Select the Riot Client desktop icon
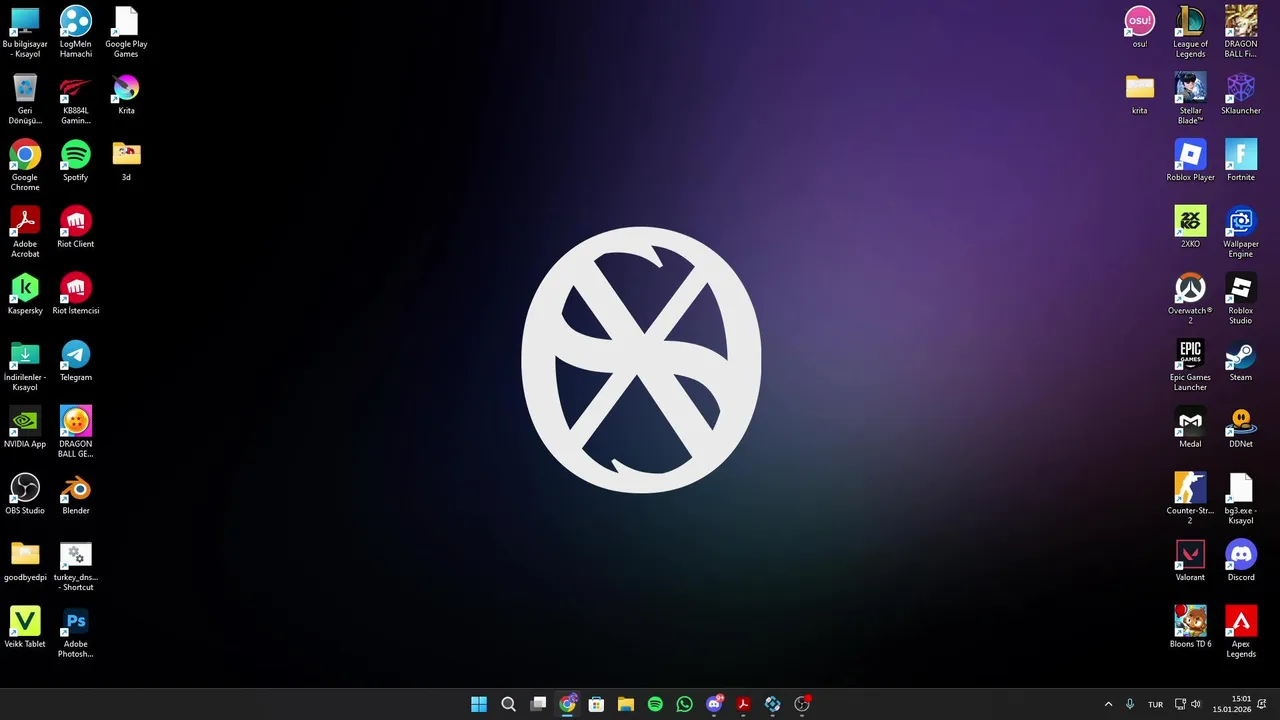The image size is (1280, 720). coord(76,227)
